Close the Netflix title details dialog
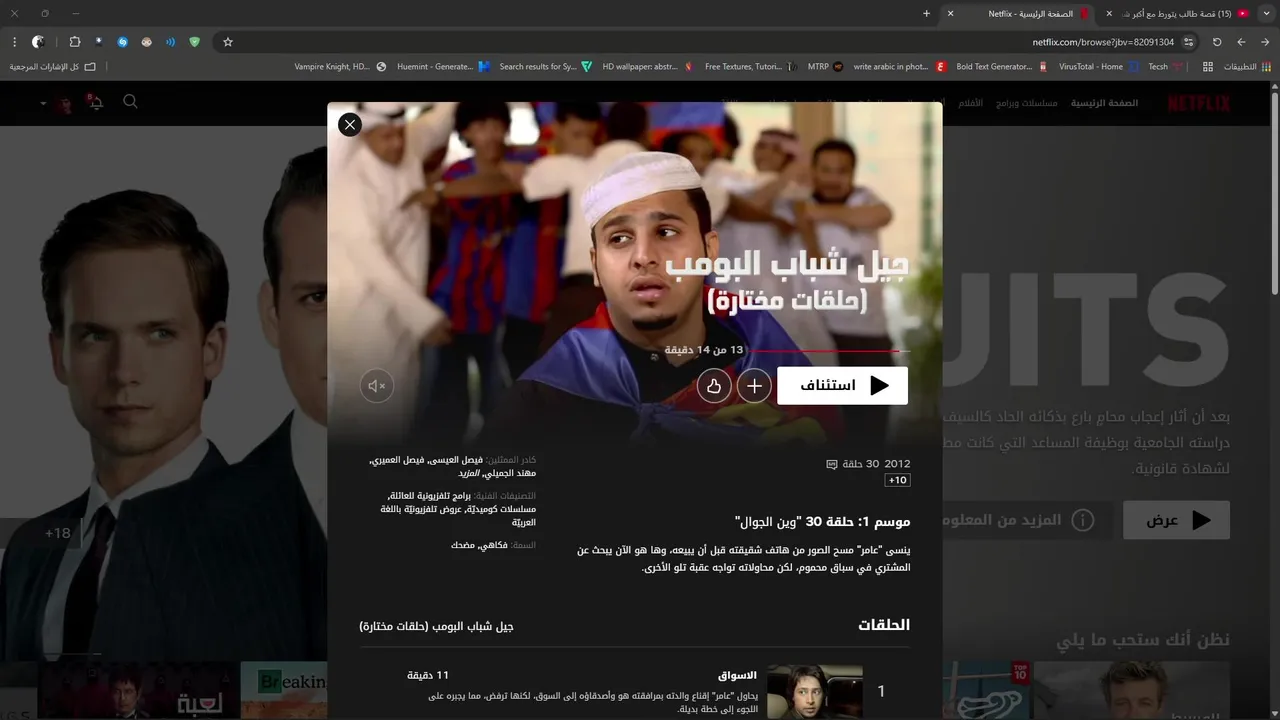The width and height of the screenshot is (1280, 720). 349,124
